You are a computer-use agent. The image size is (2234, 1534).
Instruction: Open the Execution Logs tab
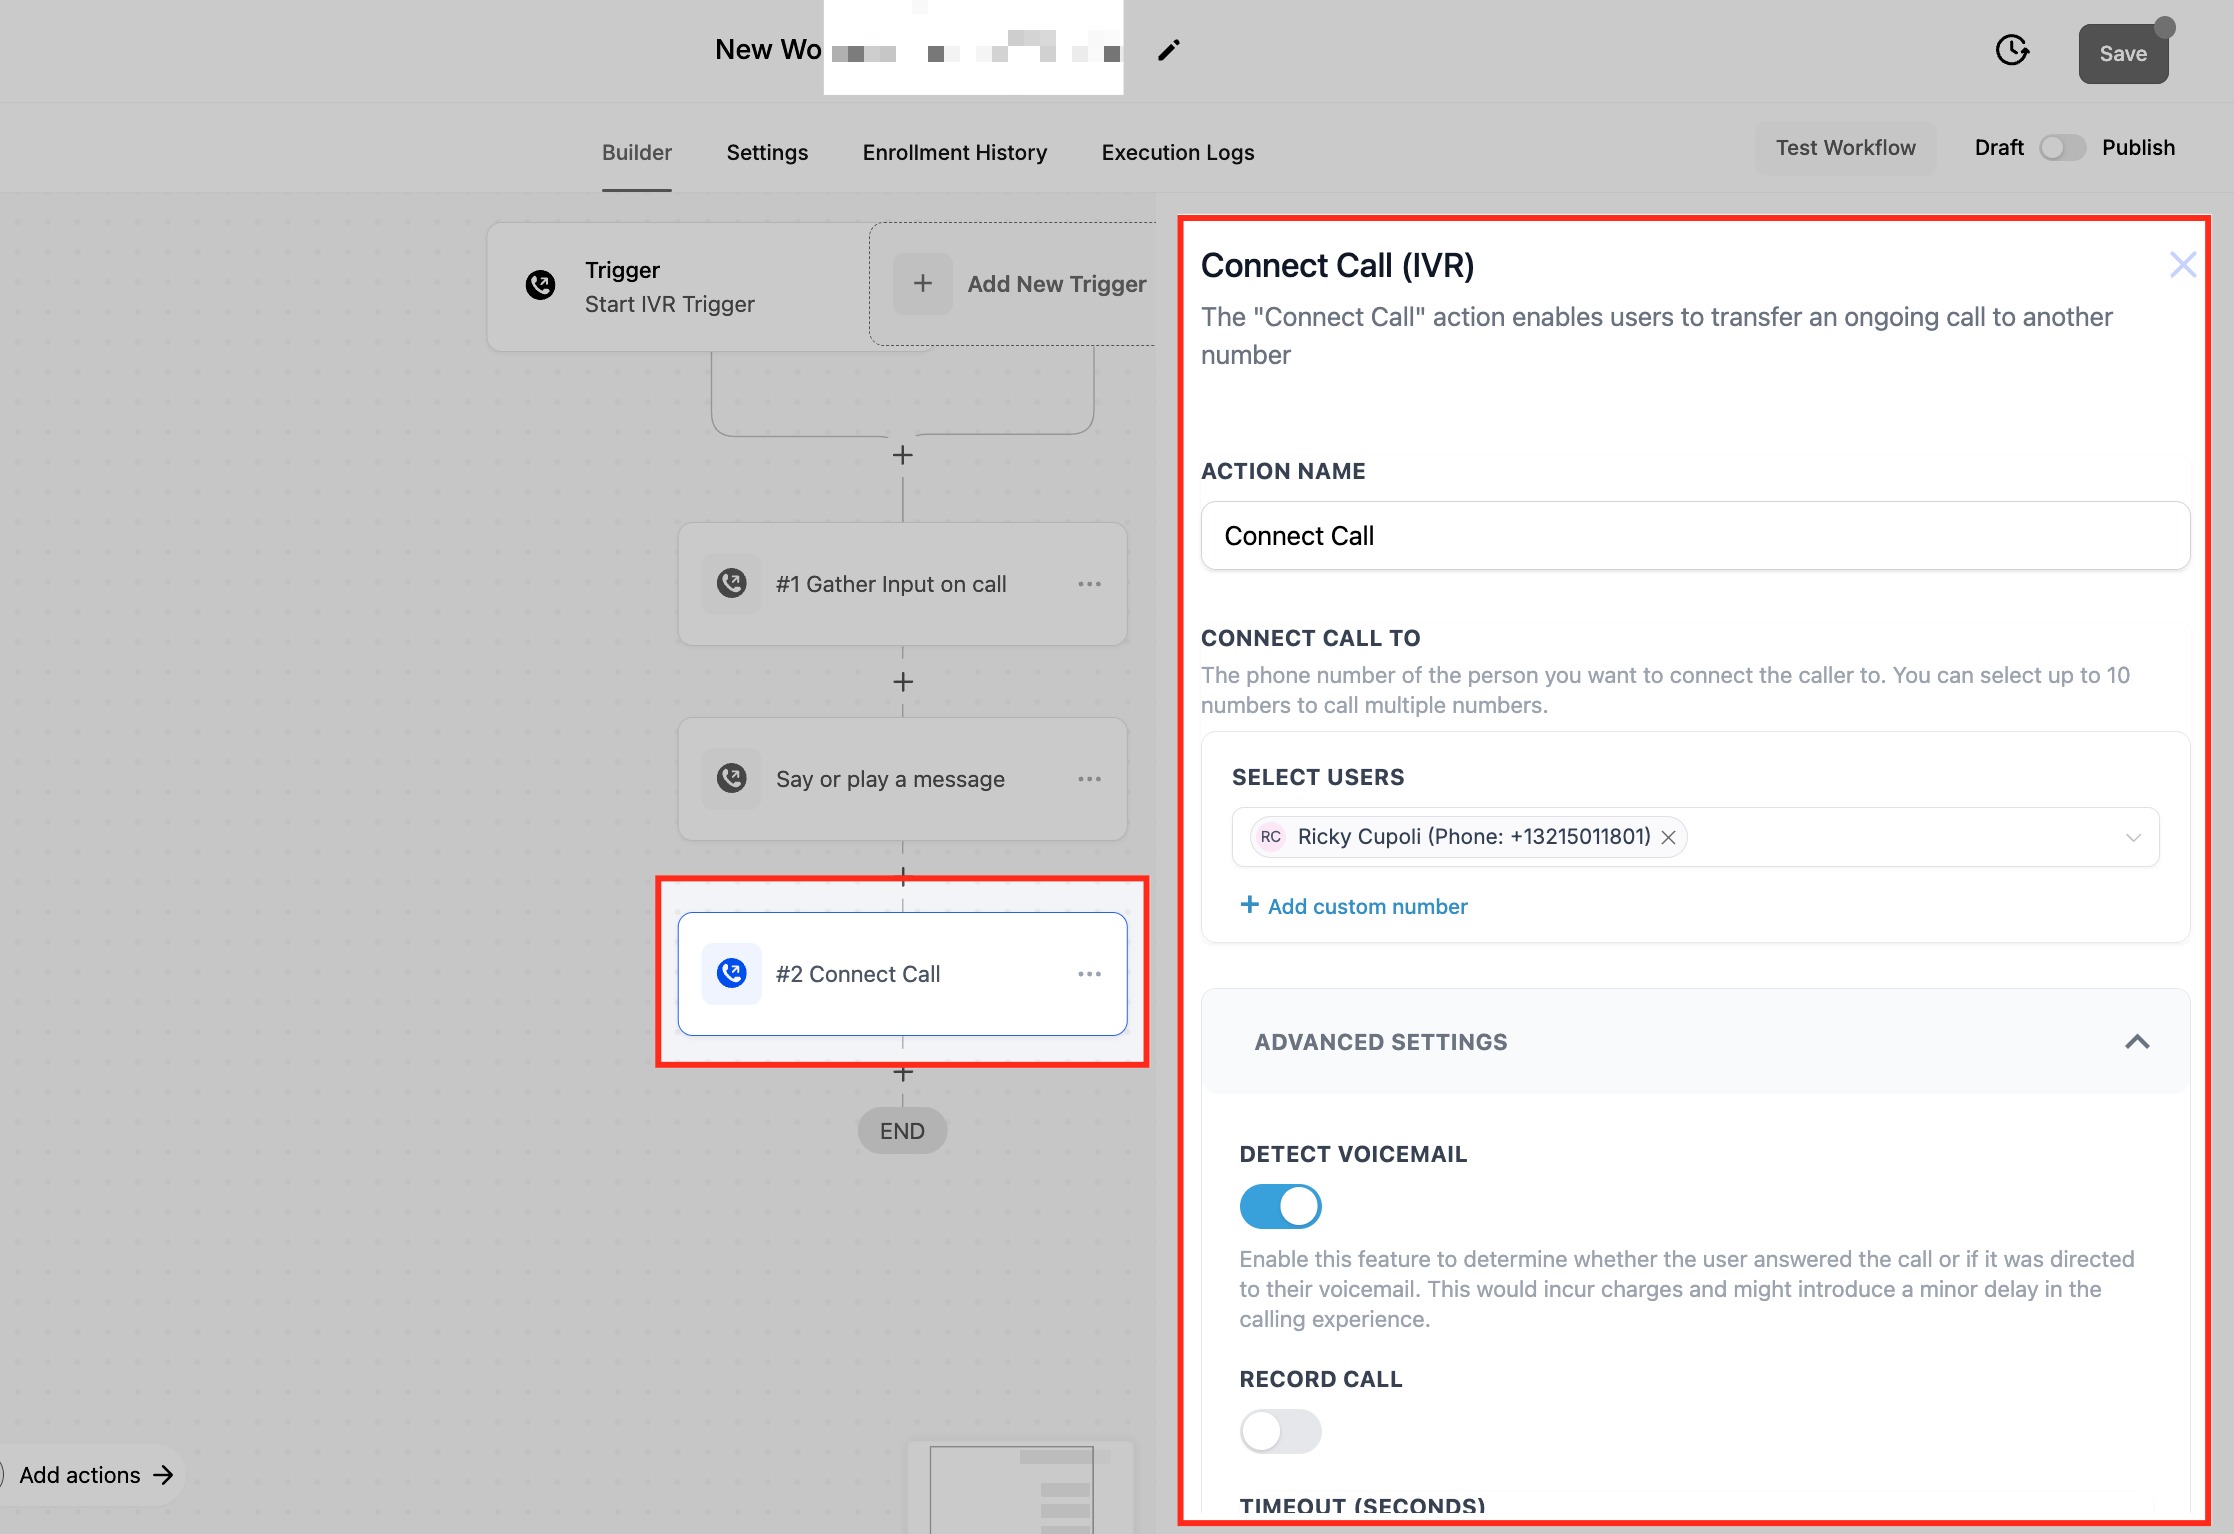point(1177,152)
